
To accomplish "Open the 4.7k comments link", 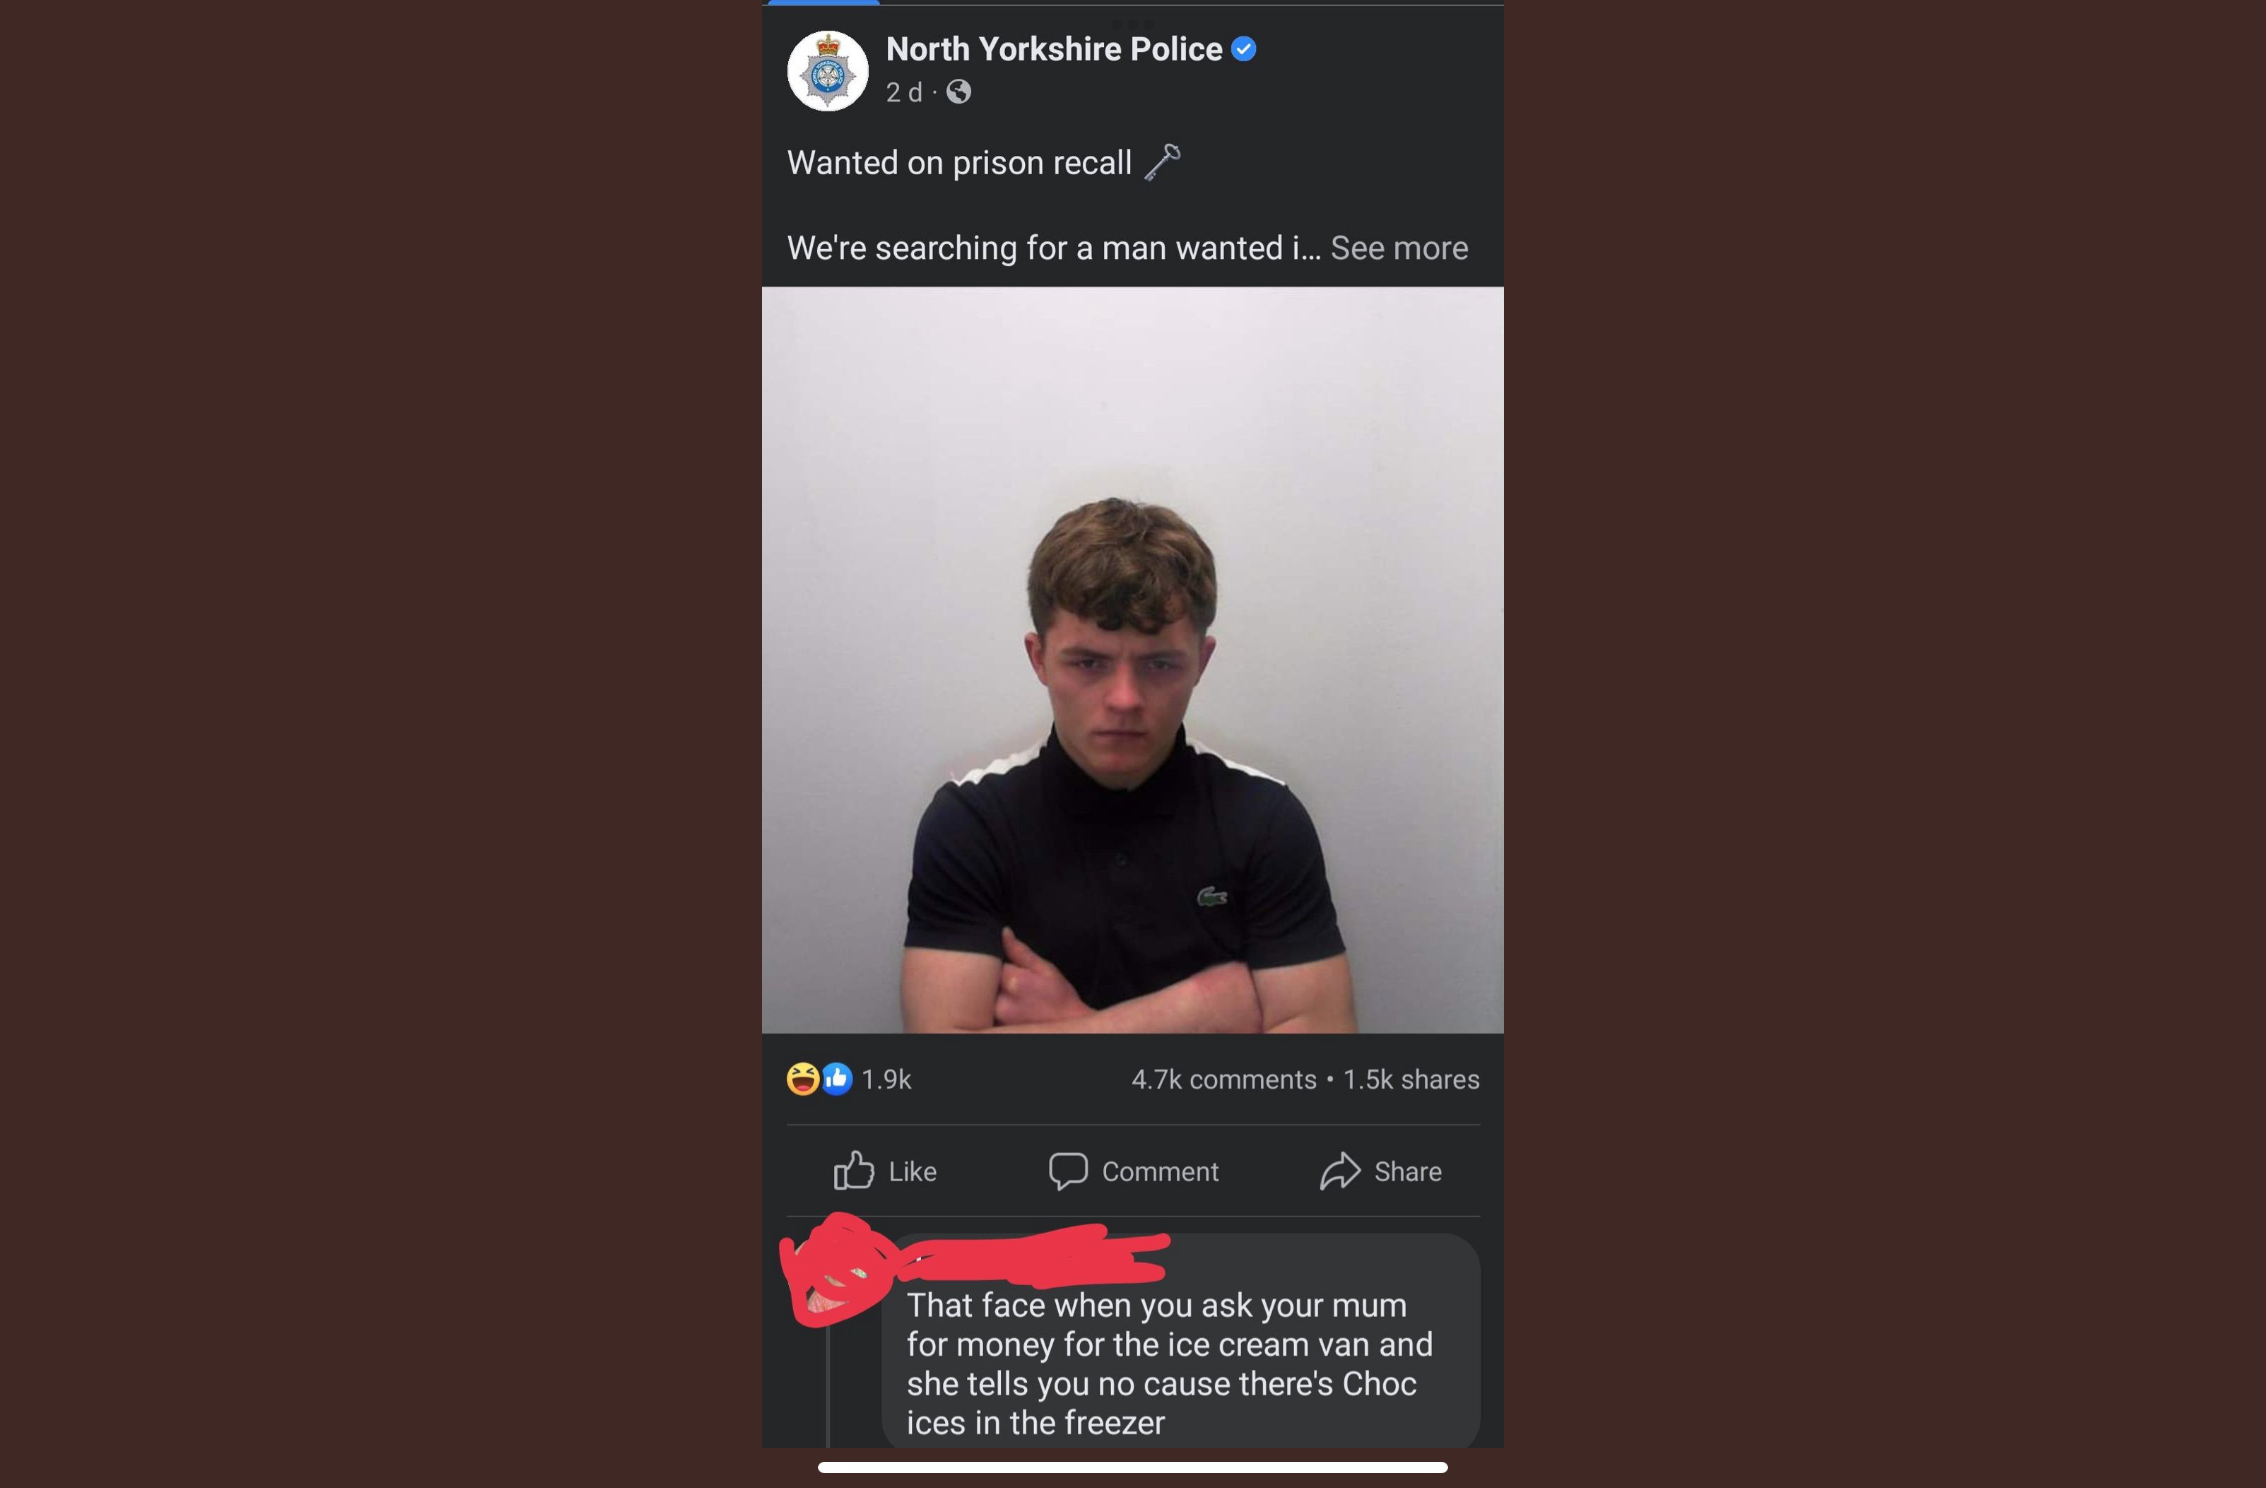I will tap(1223, 1080).
